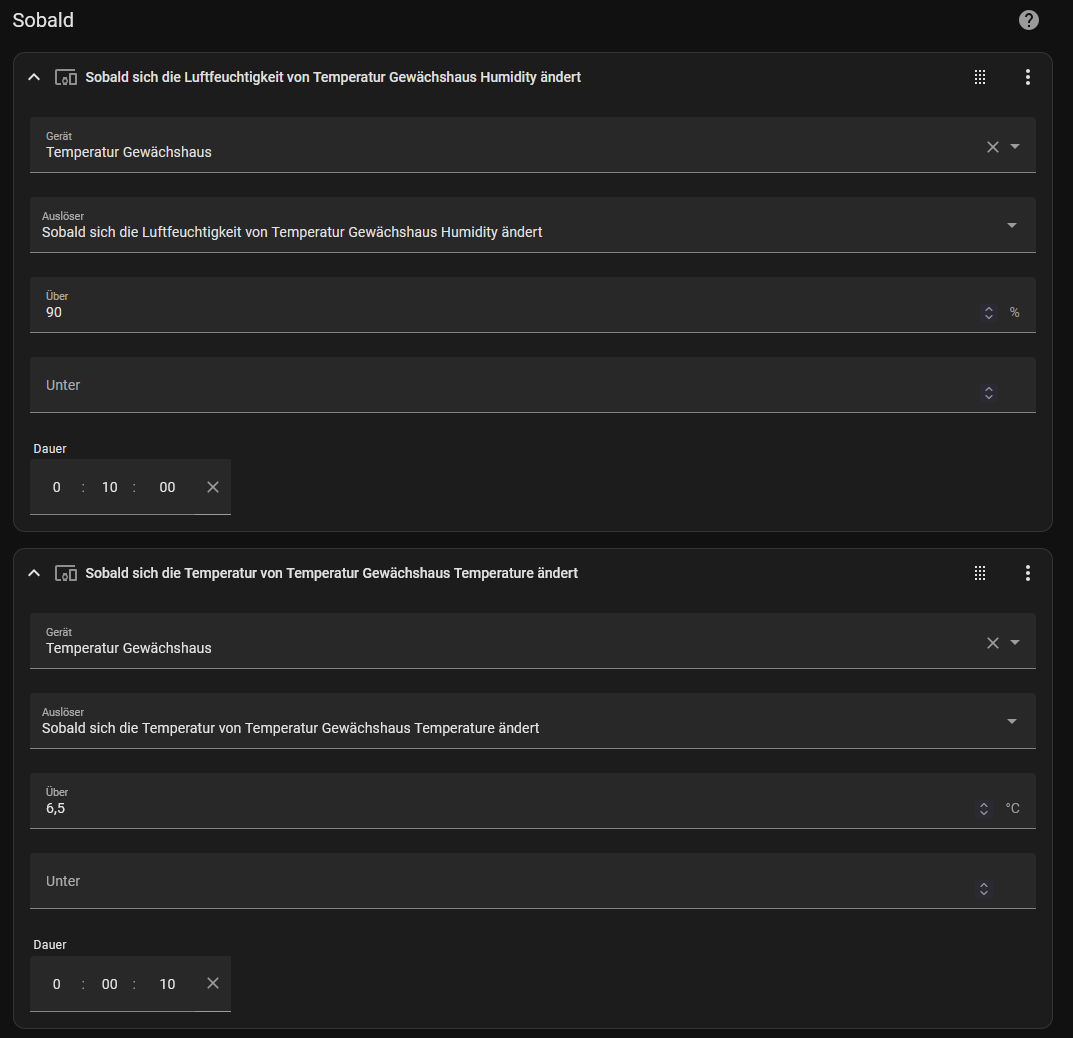Screen dimensions: 1073x1038
Task: Clear the Gerät field in humidity trigger
Action: pos(992,147)
